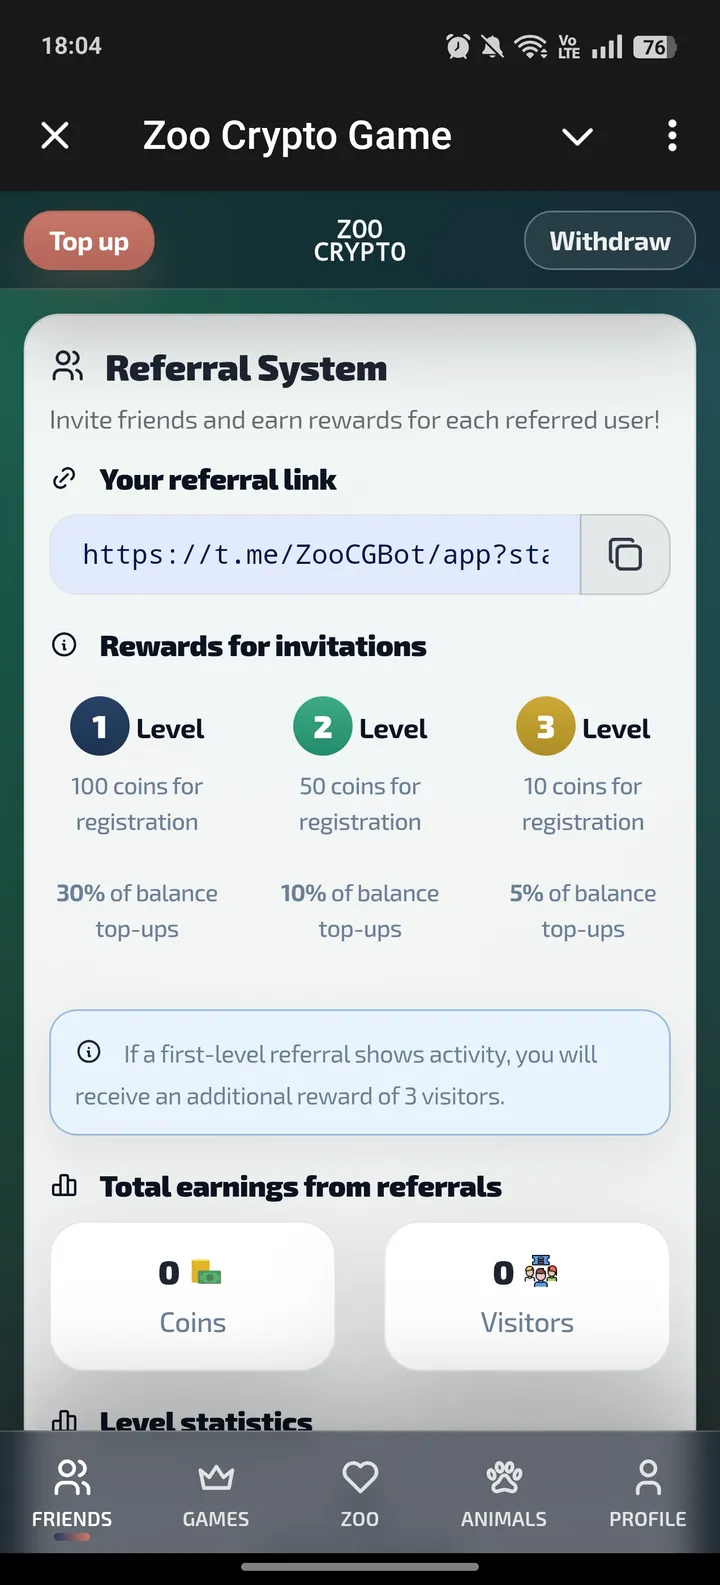
Task: Close the Zoo Crypto Game mini app
Action: [x=55, y=136]
